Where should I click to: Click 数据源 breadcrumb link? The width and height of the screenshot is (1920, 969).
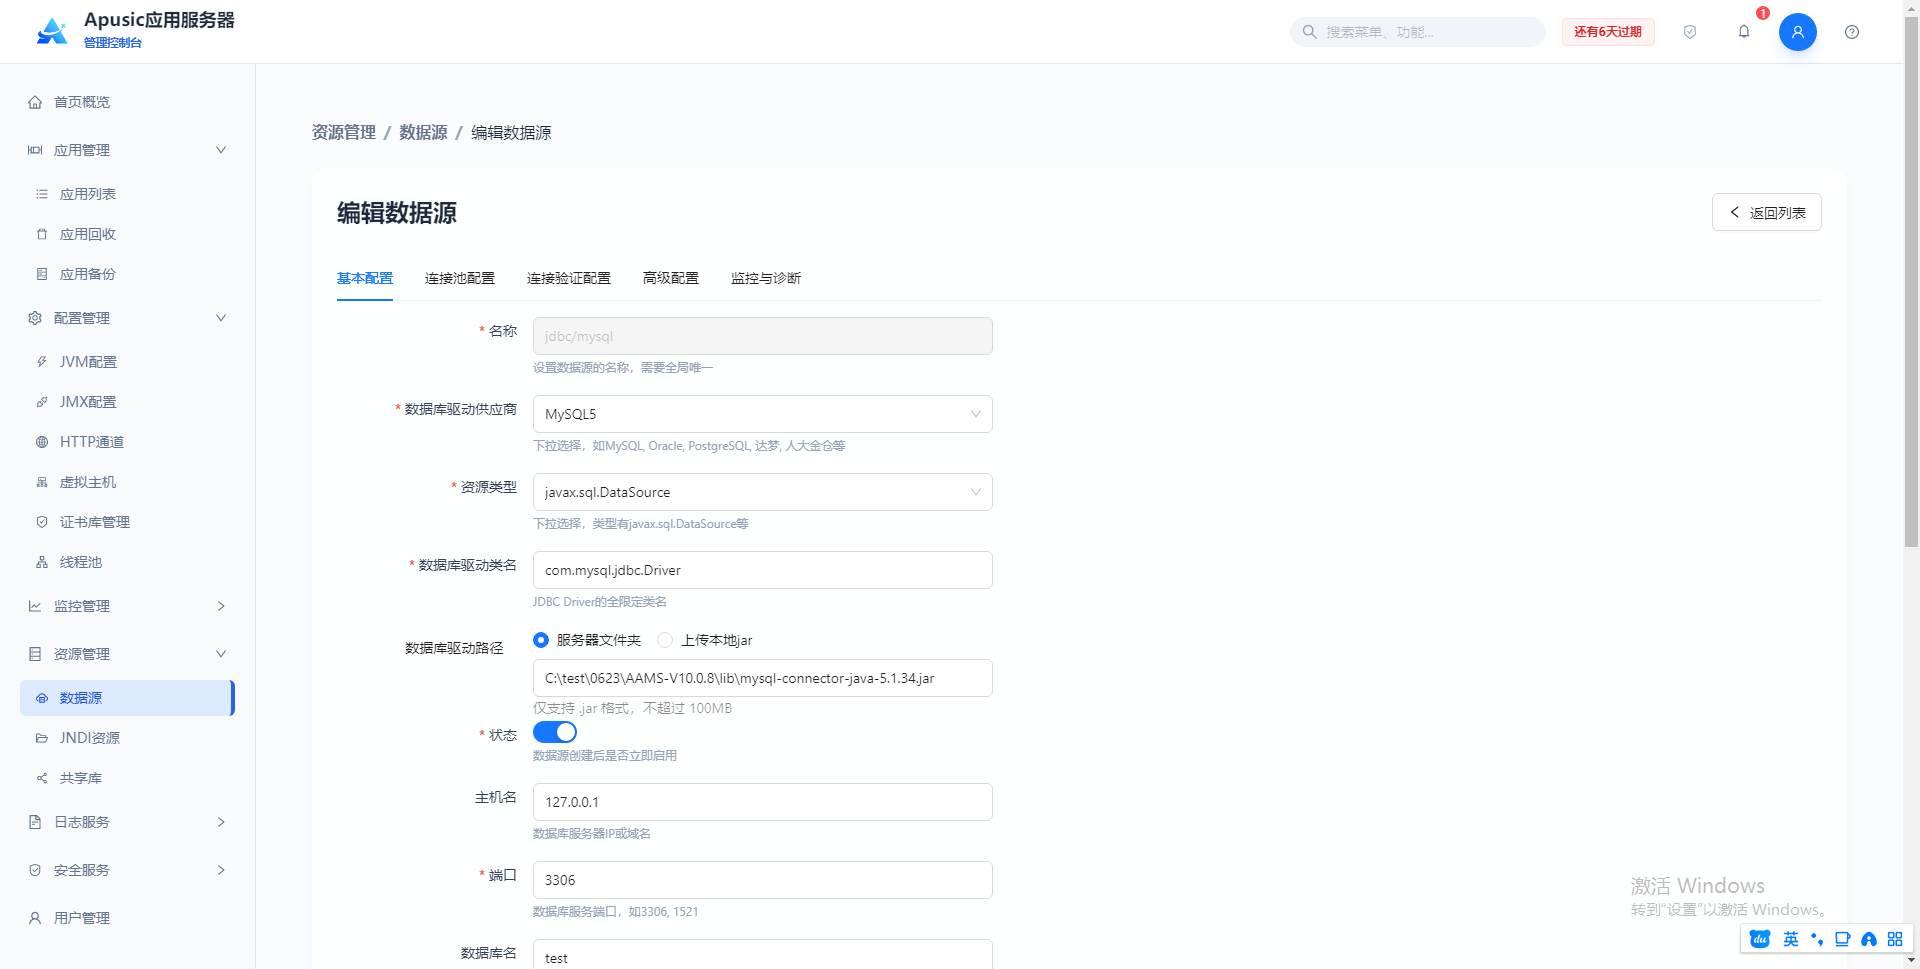[x=423, y=132]
